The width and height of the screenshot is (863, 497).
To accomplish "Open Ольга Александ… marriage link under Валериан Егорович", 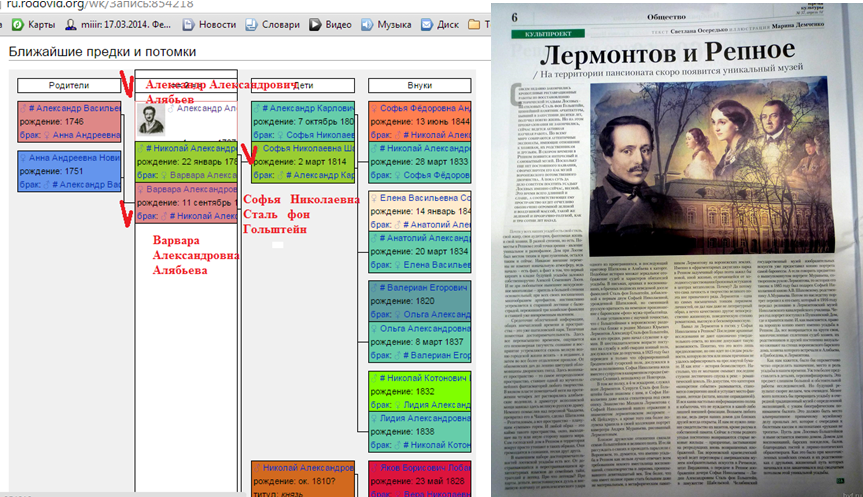I will [437, 314].
